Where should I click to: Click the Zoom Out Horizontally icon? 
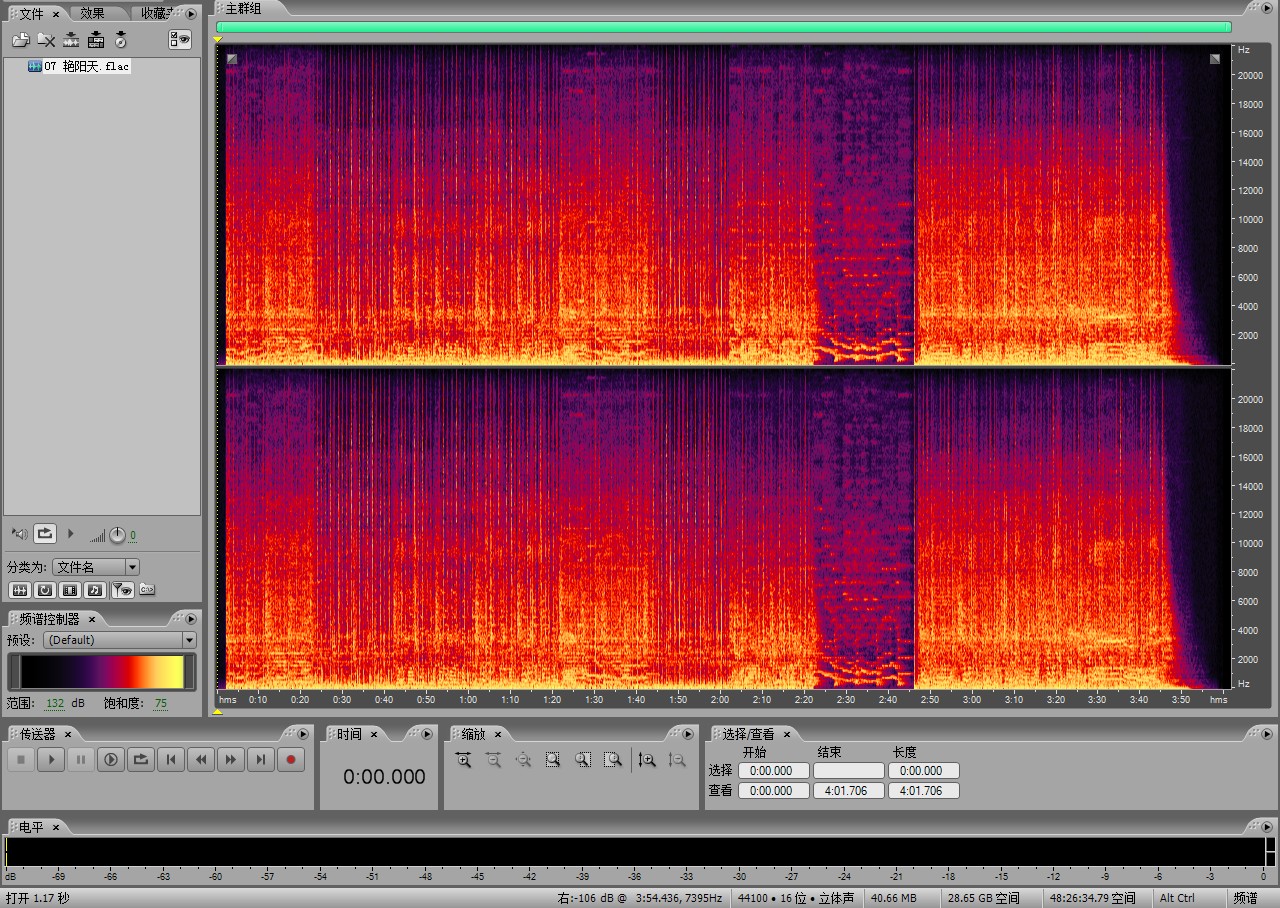pyautogui.click(x=493, y=760)
